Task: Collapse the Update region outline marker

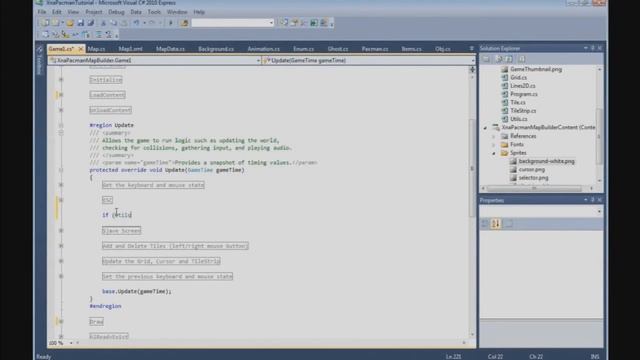Action: (61, 125)
